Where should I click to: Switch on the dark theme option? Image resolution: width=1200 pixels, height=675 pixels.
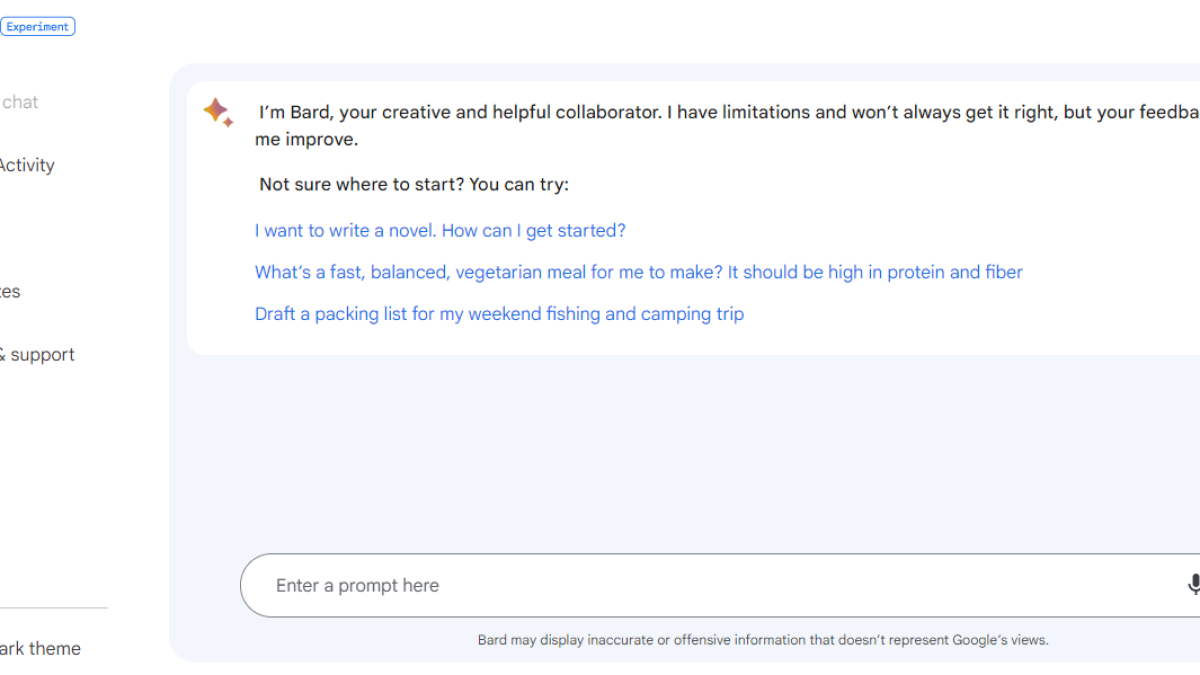[40, 648]
